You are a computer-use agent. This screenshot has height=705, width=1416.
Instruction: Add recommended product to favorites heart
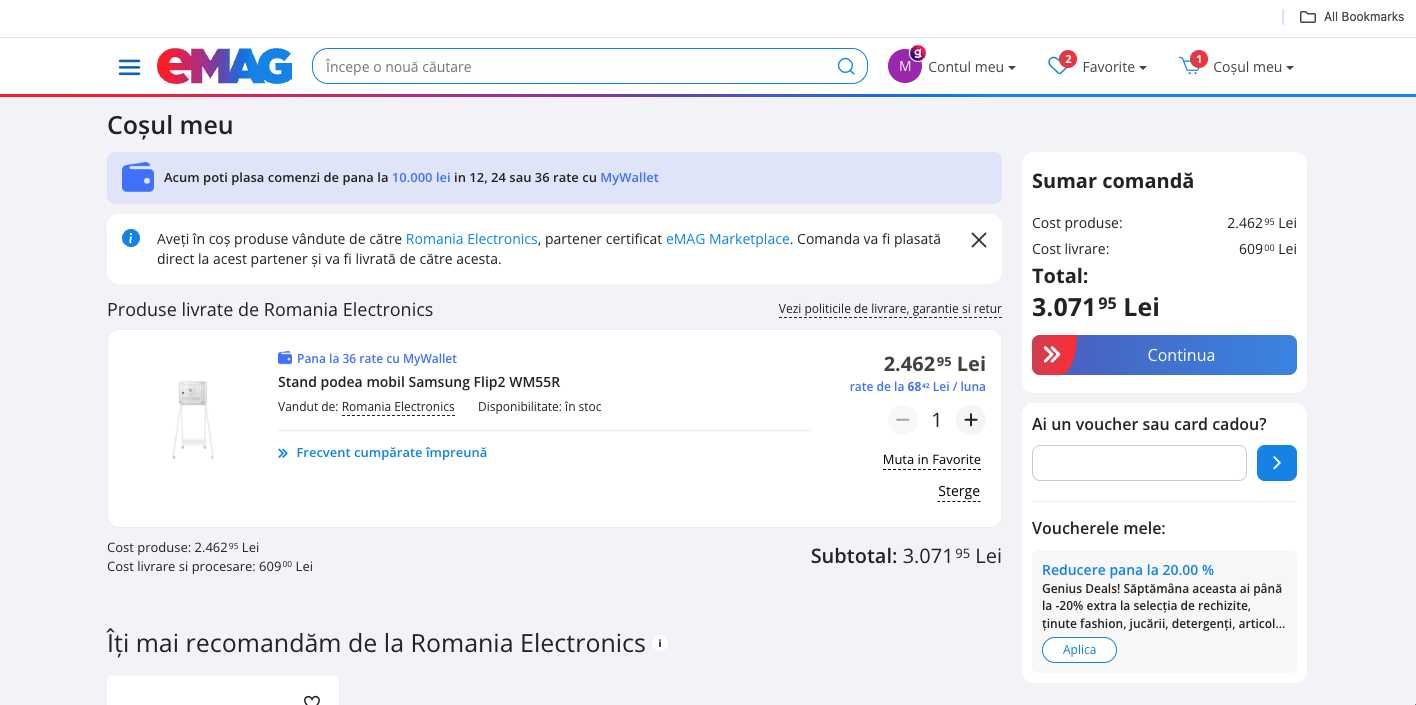tap(312, 700)
